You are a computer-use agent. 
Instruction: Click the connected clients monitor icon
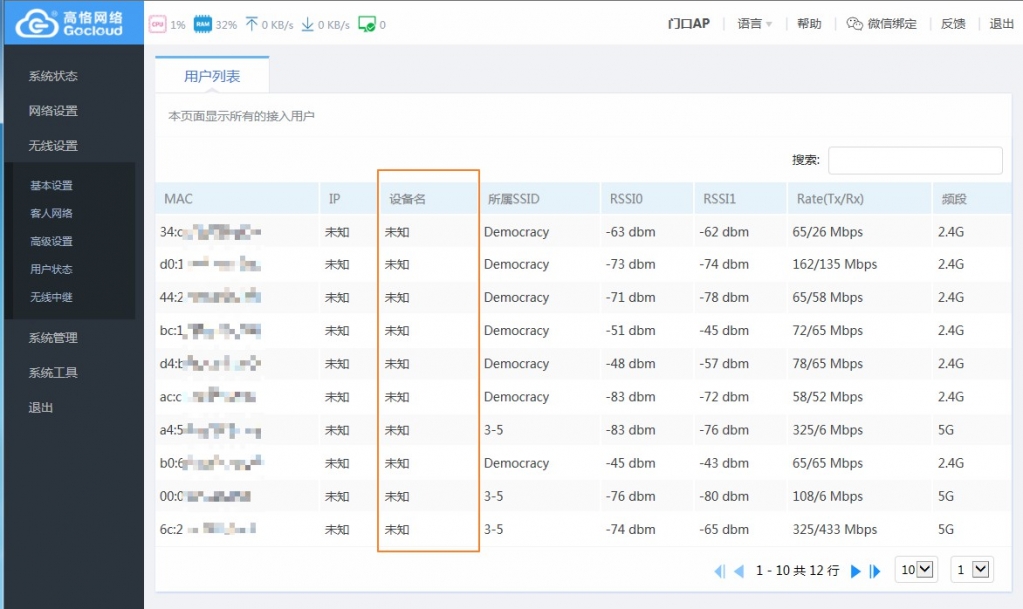point(367,25)
